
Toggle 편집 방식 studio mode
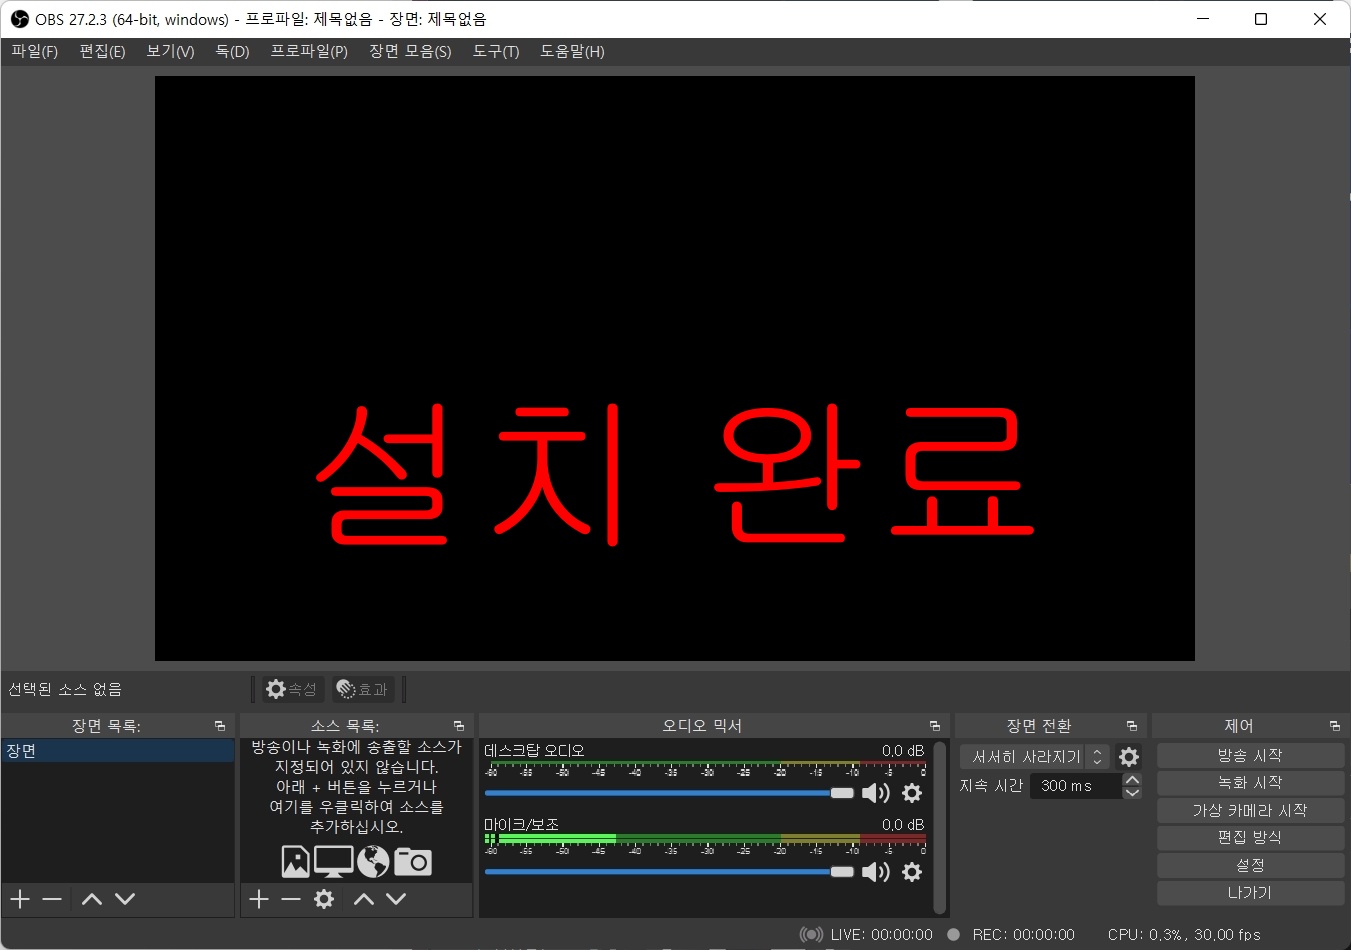pos(1249,837)
